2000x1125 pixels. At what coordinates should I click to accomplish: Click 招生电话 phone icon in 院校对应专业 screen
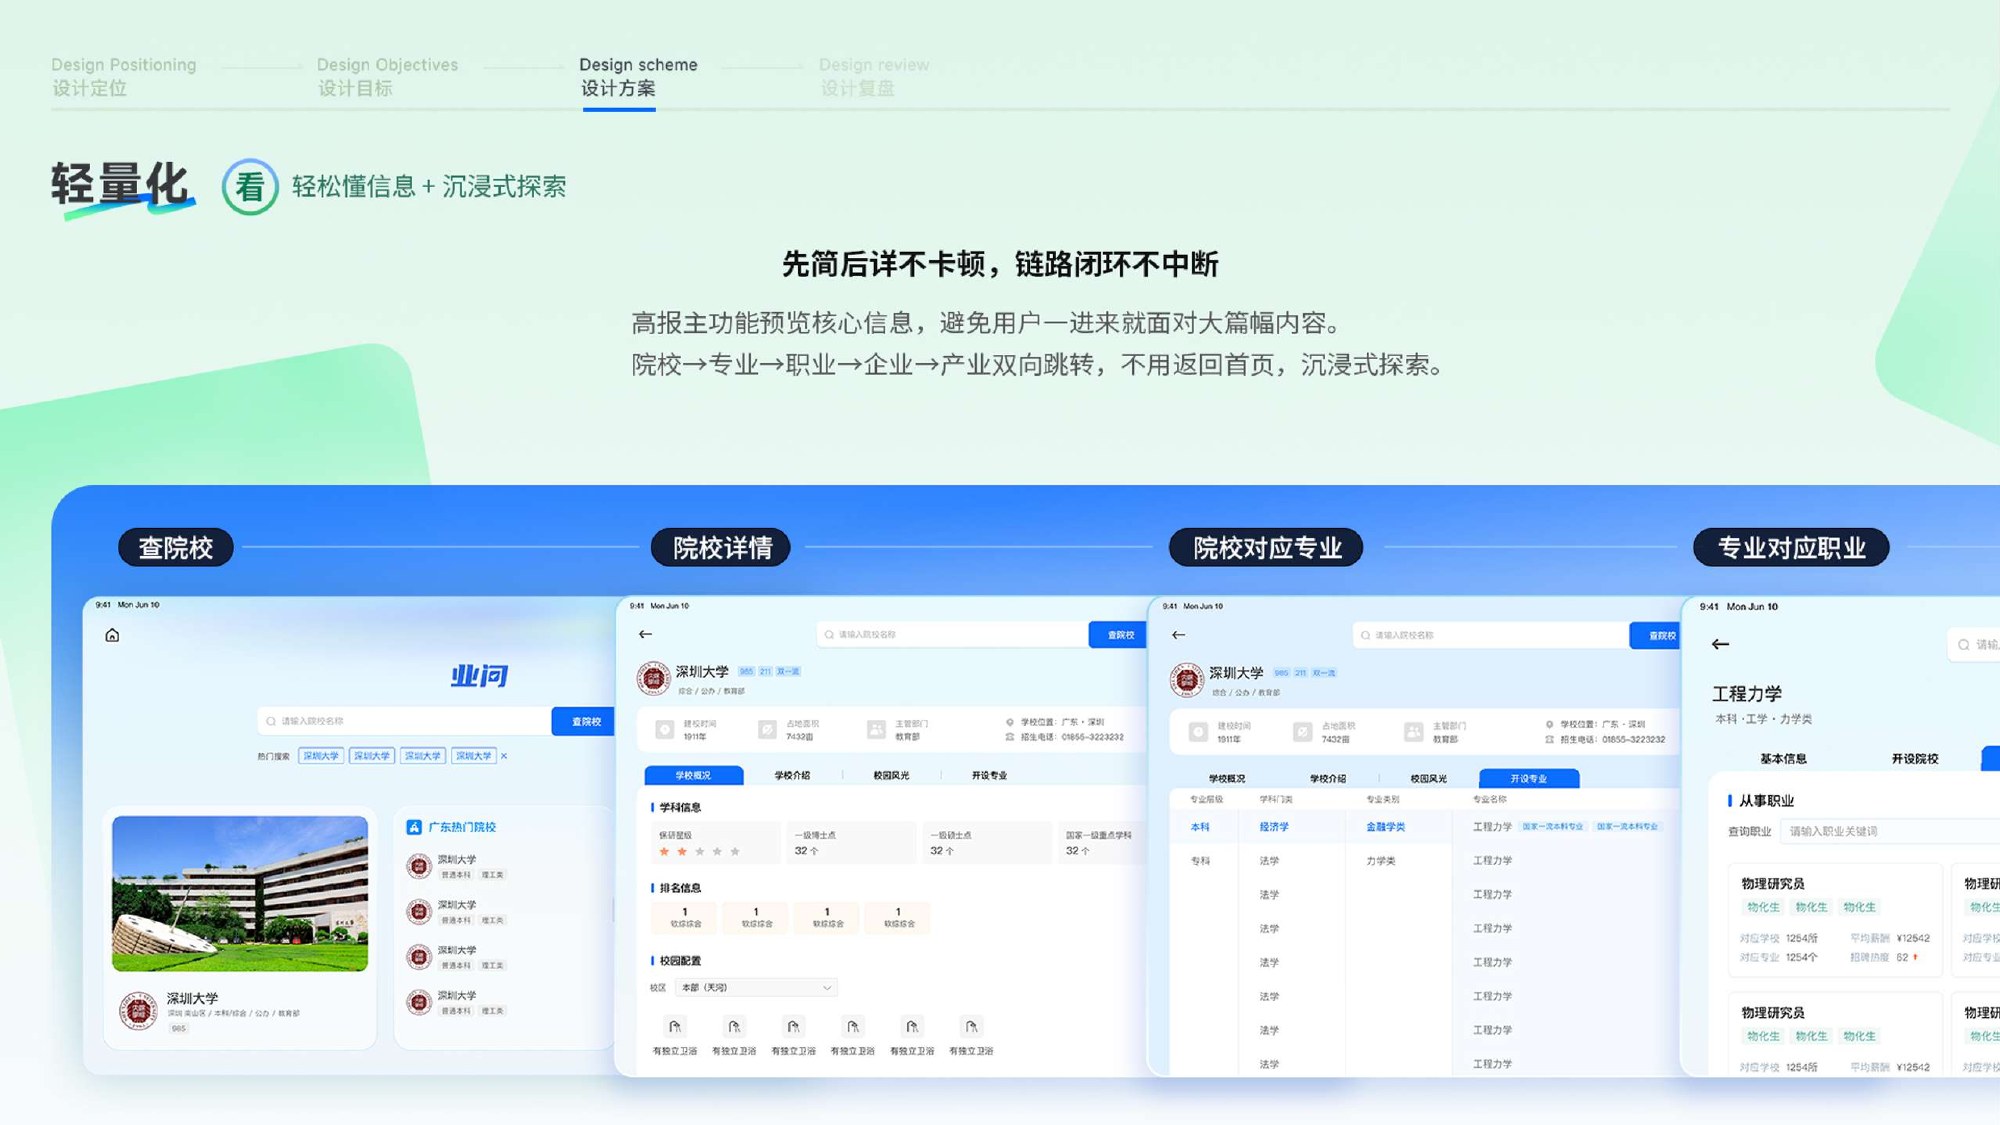pyautogui.click(x=1549, y=739)
